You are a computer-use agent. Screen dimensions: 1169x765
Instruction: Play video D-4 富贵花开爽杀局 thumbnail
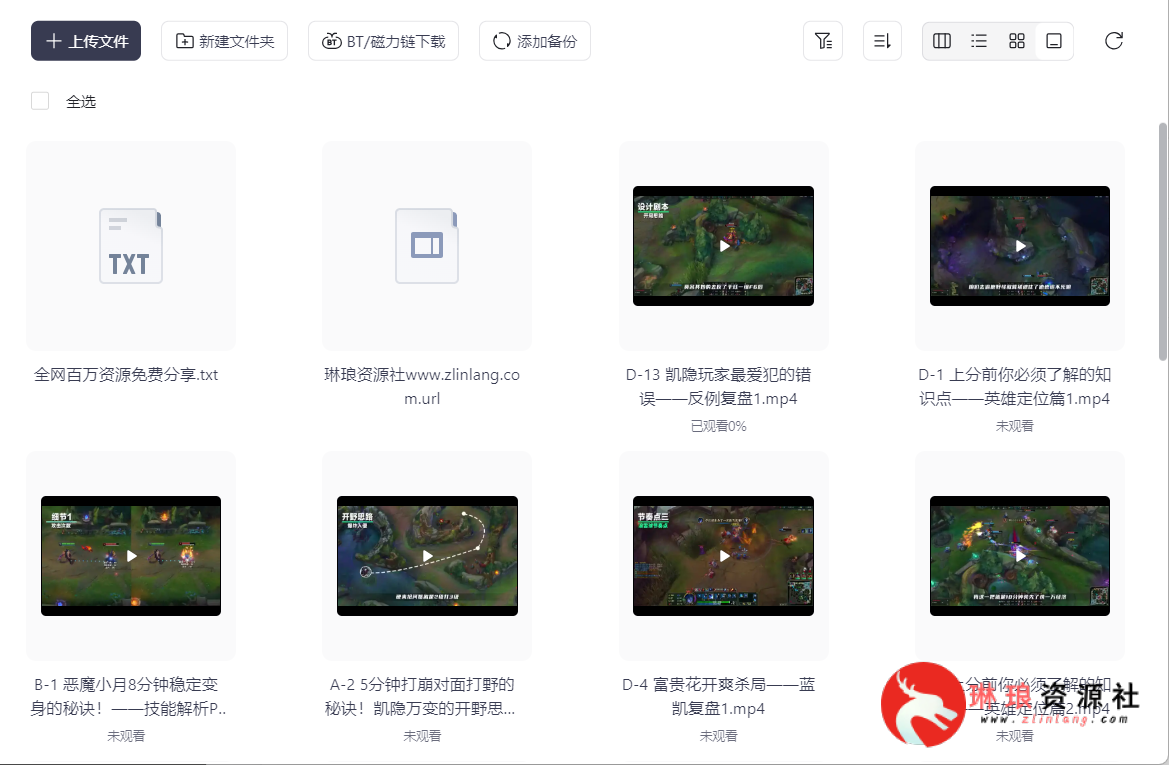tap(723, 556)
